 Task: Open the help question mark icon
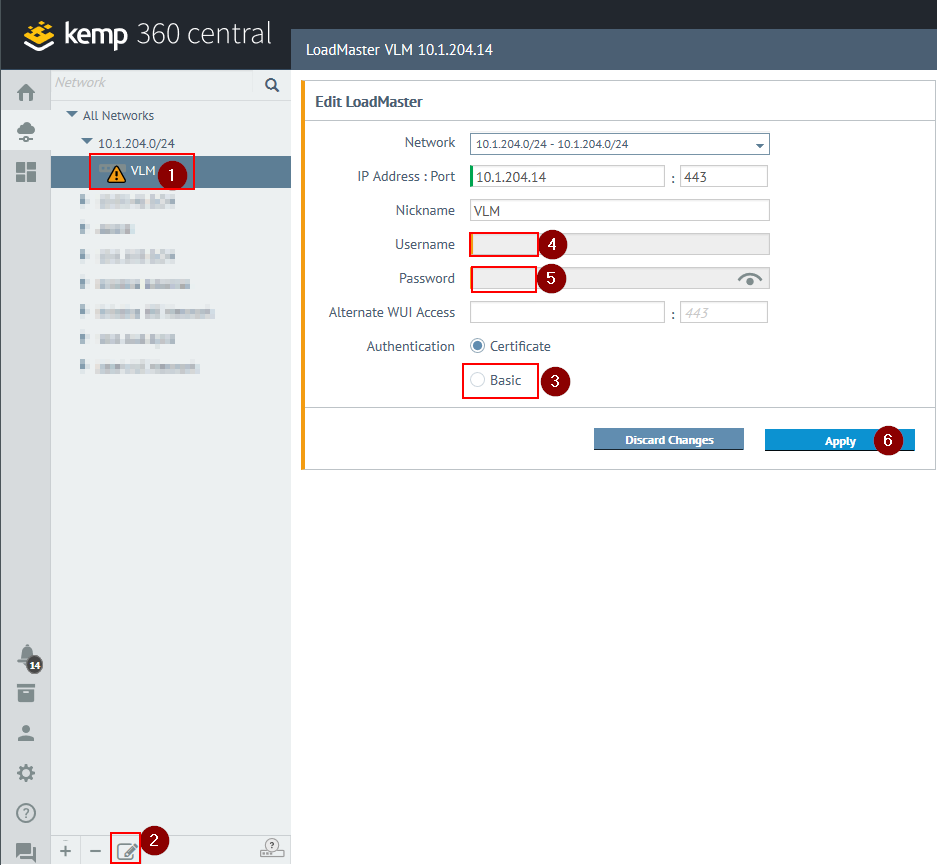[26, 813]
